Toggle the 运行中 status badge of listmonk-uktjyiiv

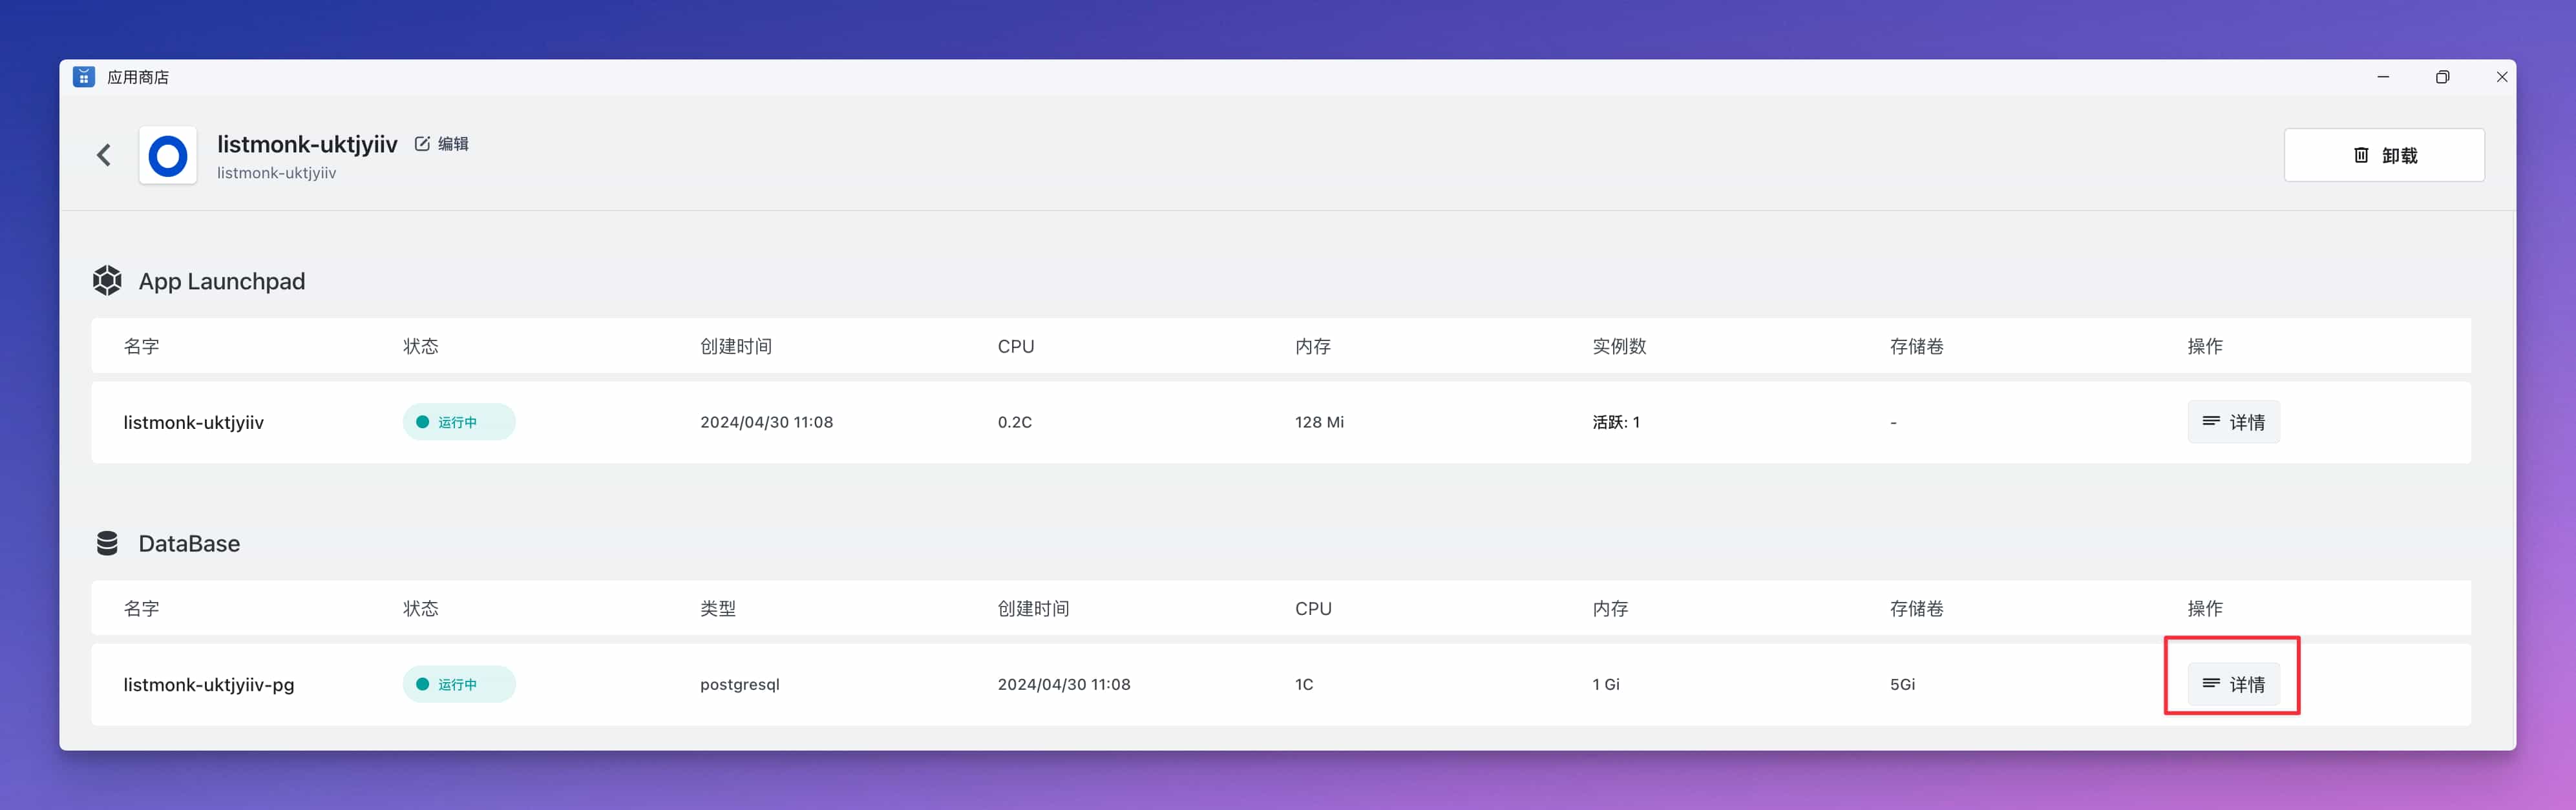(458, 421)
